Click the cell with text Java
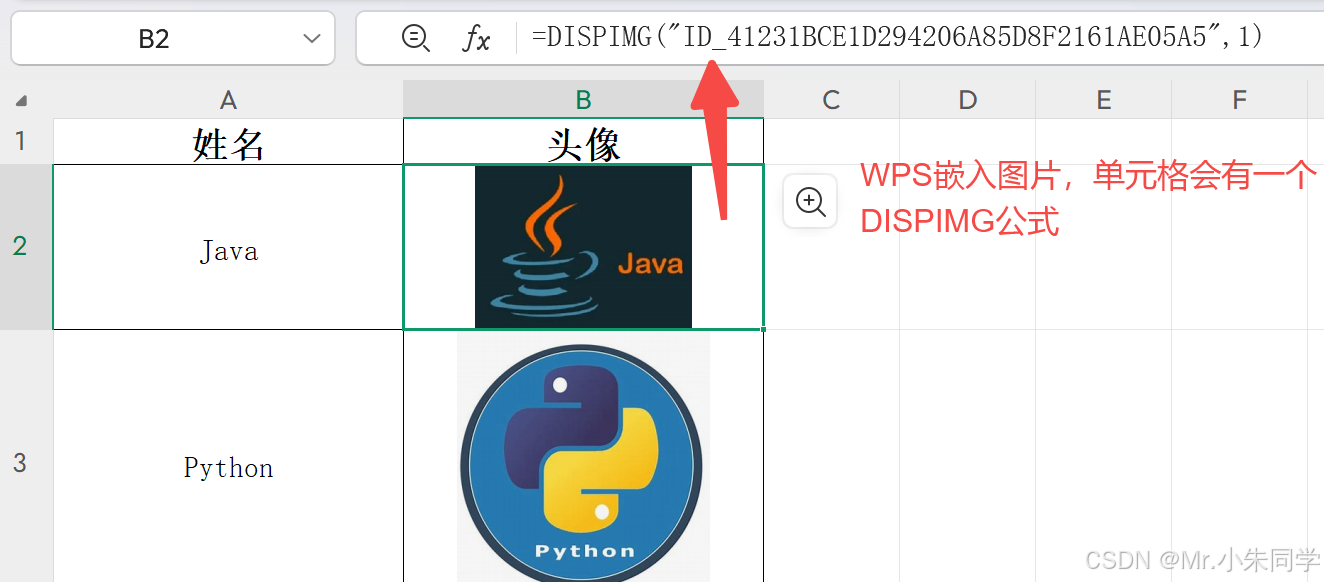Image resolution: width=1324 pixels, height=582 pixels. [228, 247]
